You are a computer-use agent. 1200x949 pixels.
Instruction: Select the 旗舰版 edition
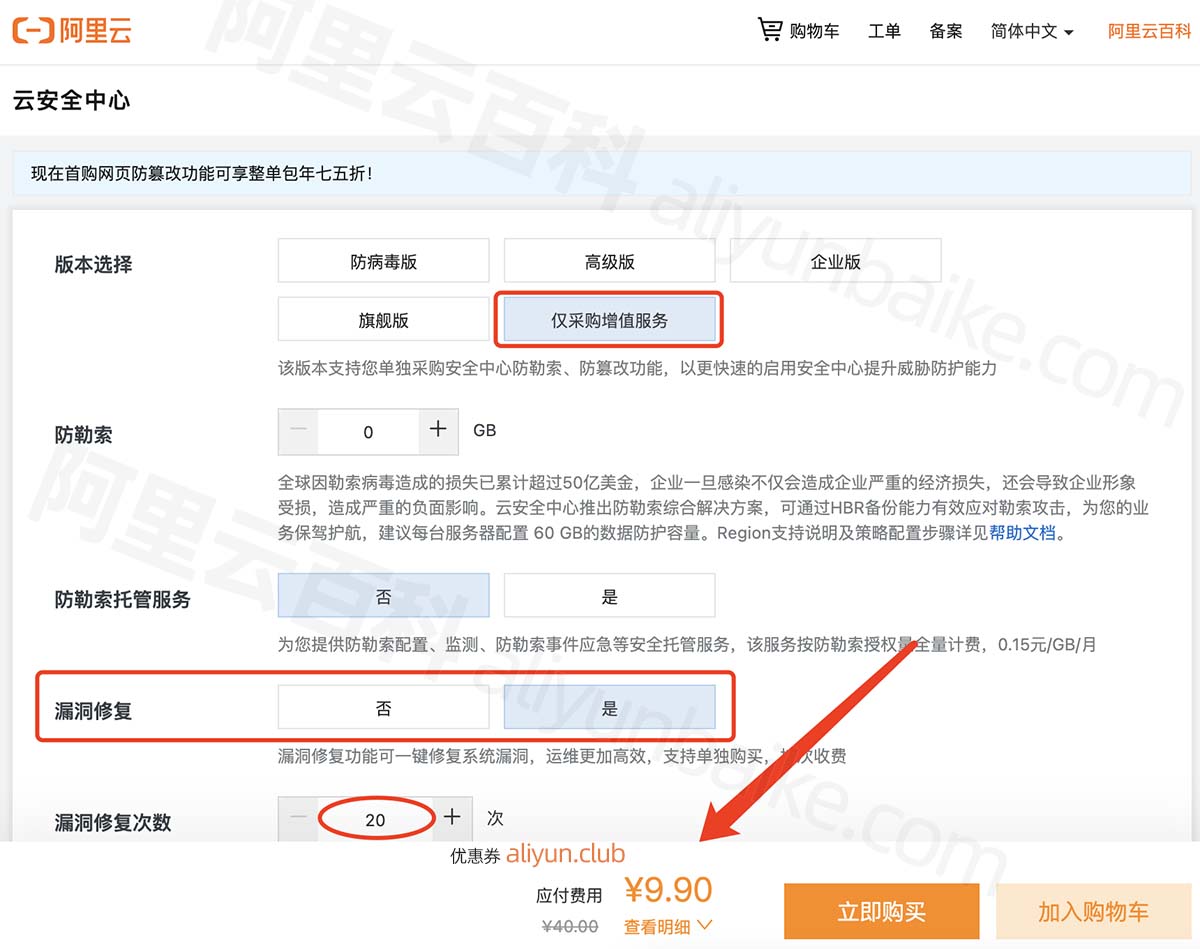point(384,320)
